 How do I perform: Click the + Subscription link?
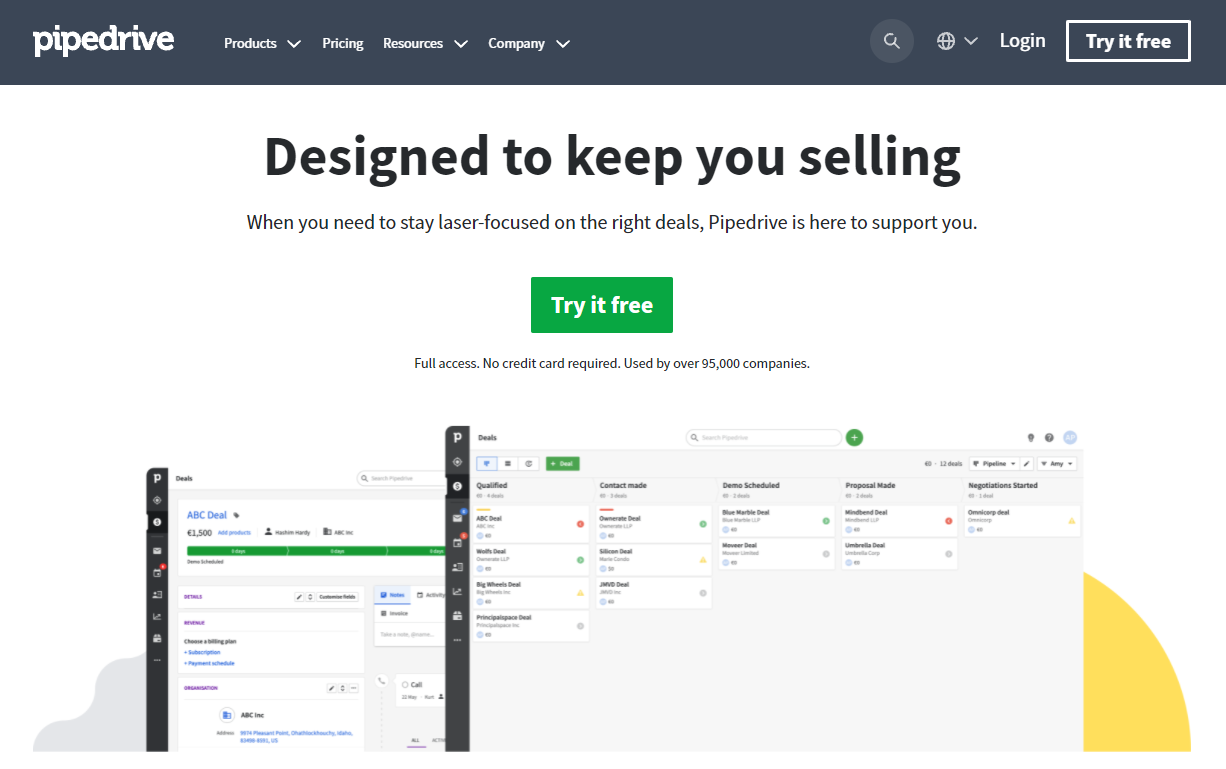point(202,652)
